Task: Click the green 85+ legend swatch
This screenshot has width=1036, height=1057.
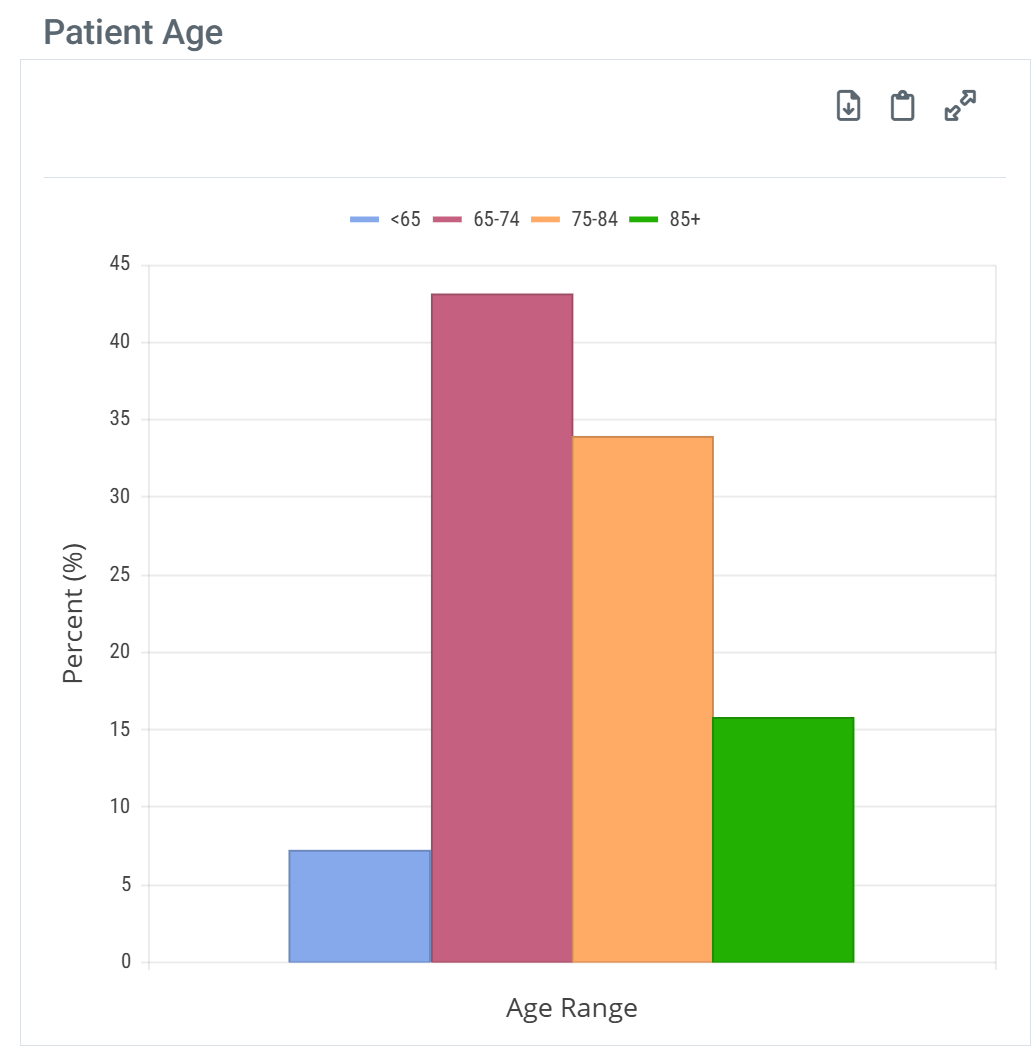Action: [644, 220]
